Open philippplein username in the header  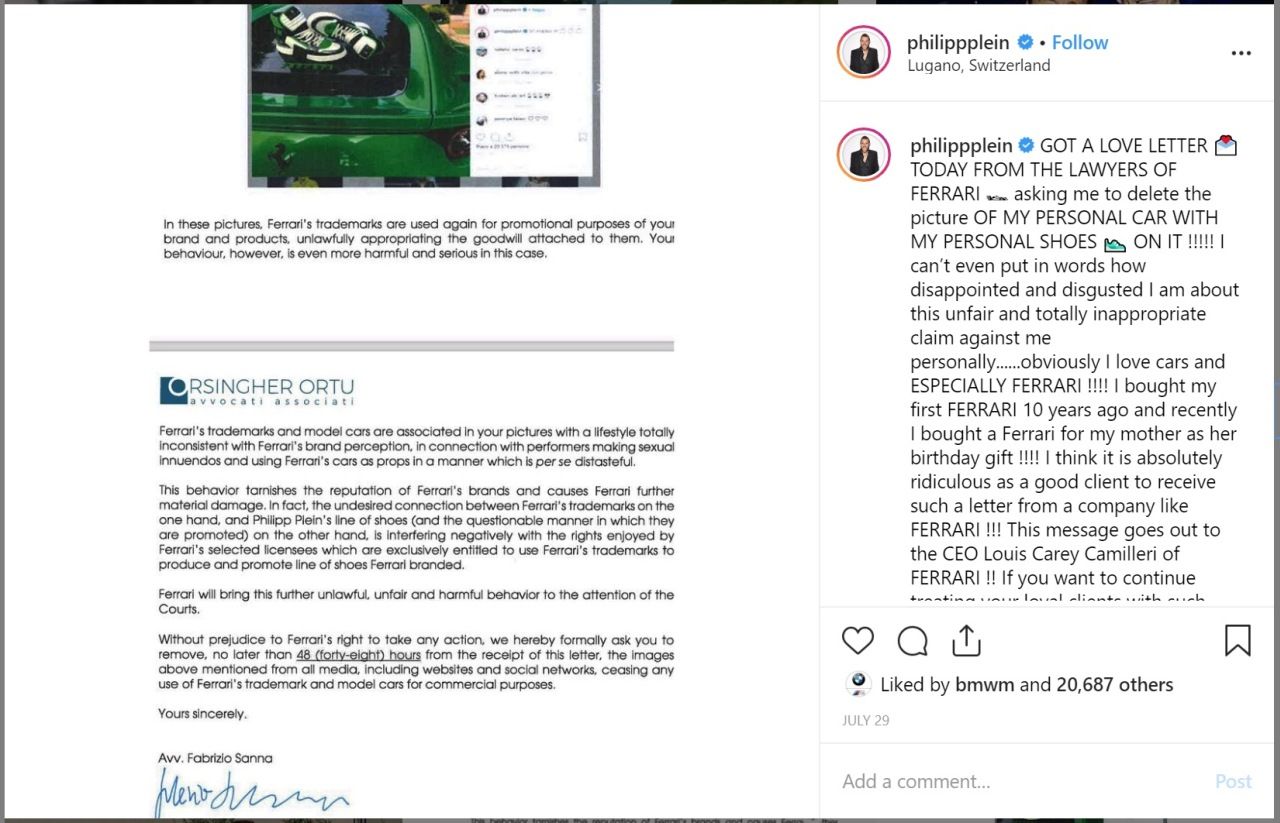point(959,42)
